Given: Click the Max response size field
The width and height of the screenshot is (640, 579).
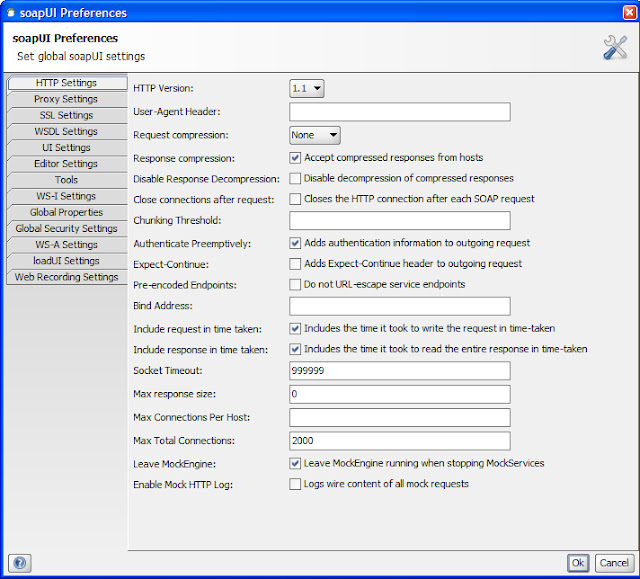Looking at the screenshot, I should [400, 394].
